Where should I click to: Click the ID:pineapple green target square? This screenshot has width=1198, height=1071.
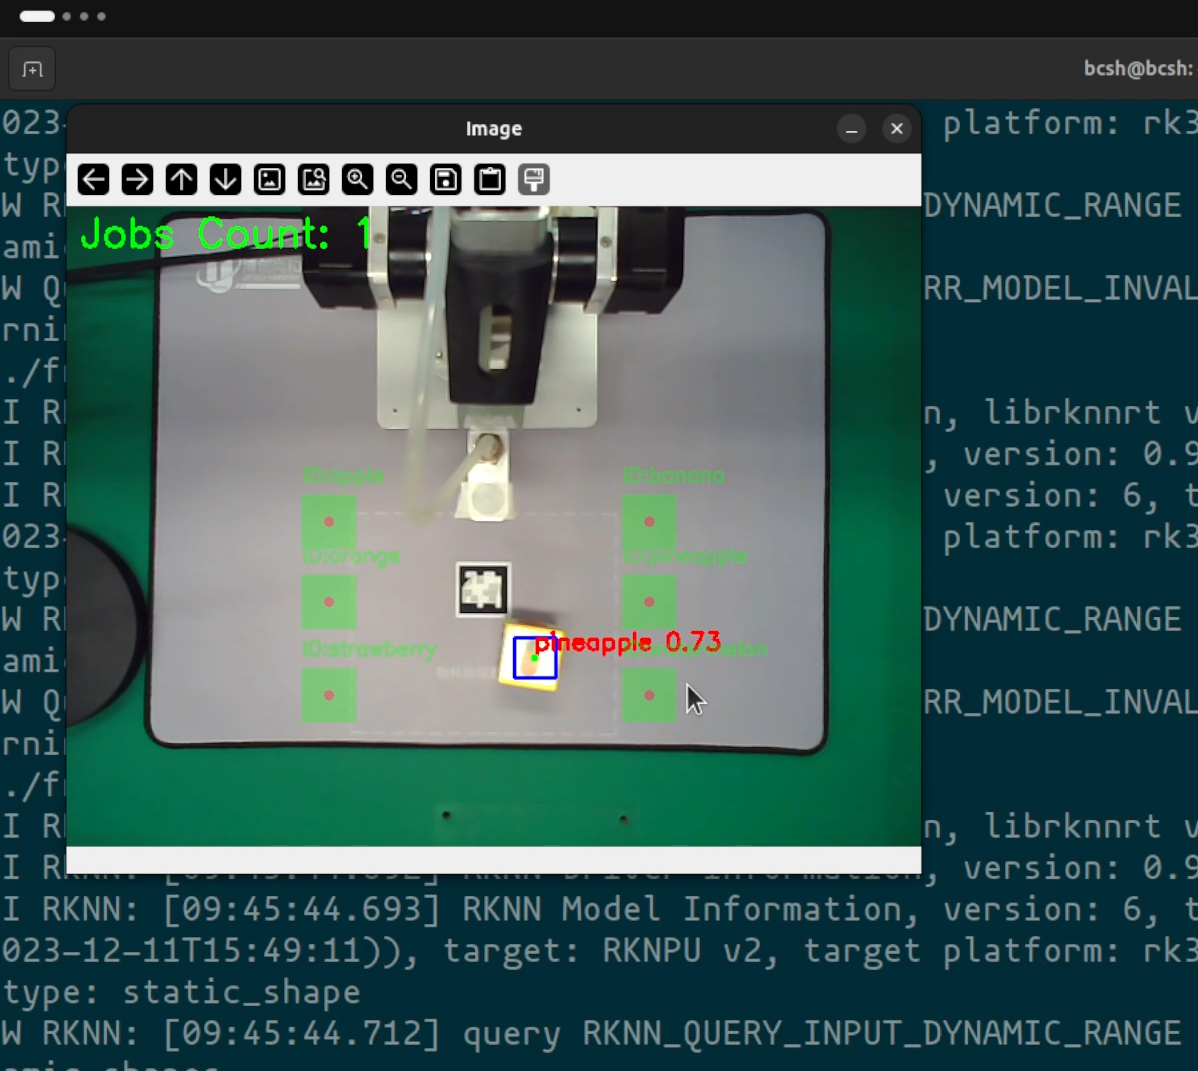(x=649, y=602)
